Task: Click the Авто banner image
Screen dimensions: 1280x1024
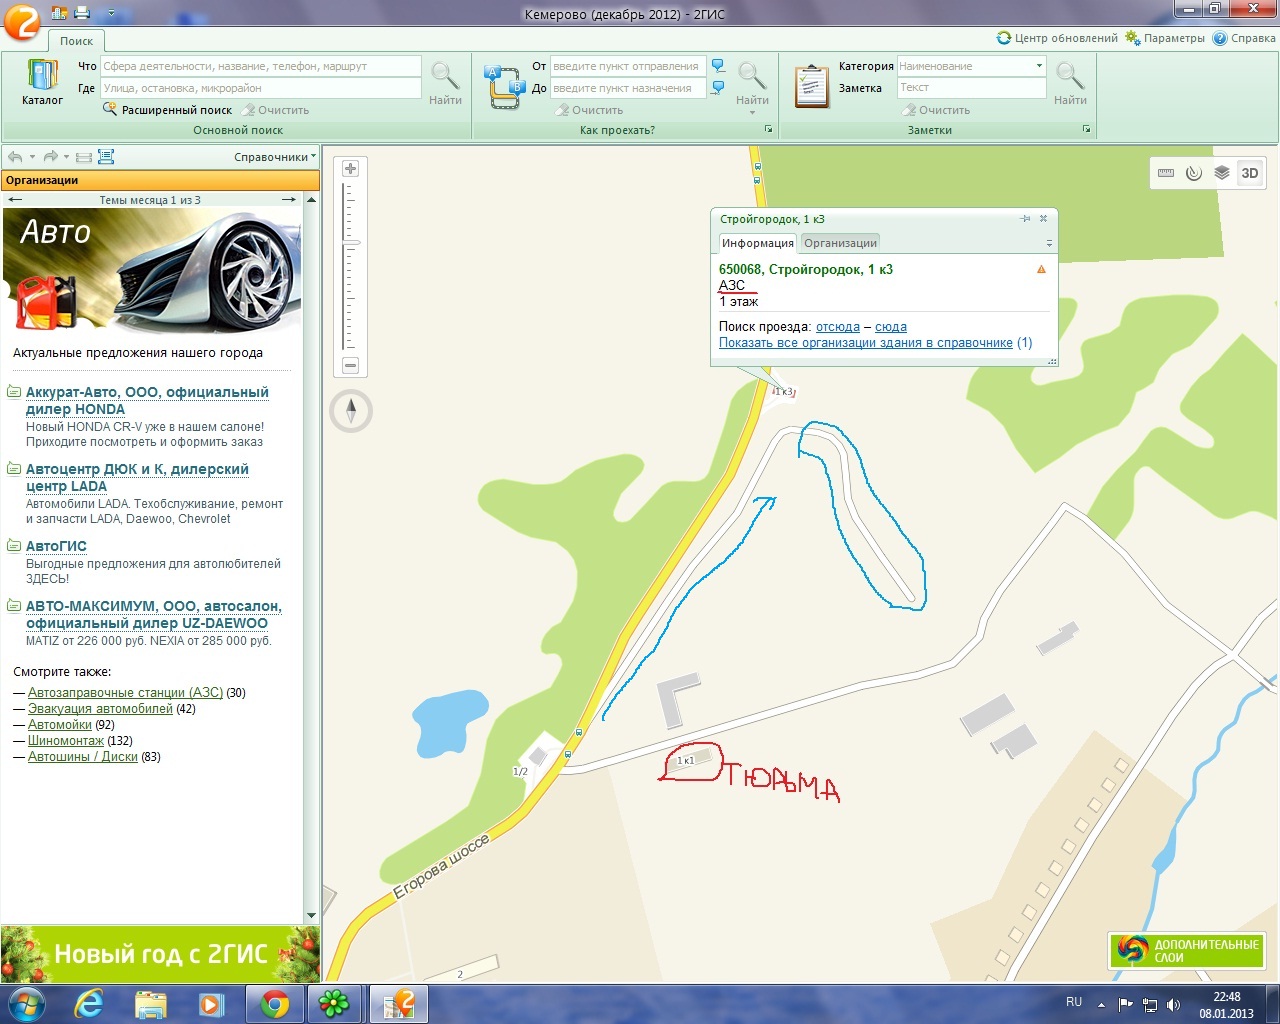Action: point(152,270)
